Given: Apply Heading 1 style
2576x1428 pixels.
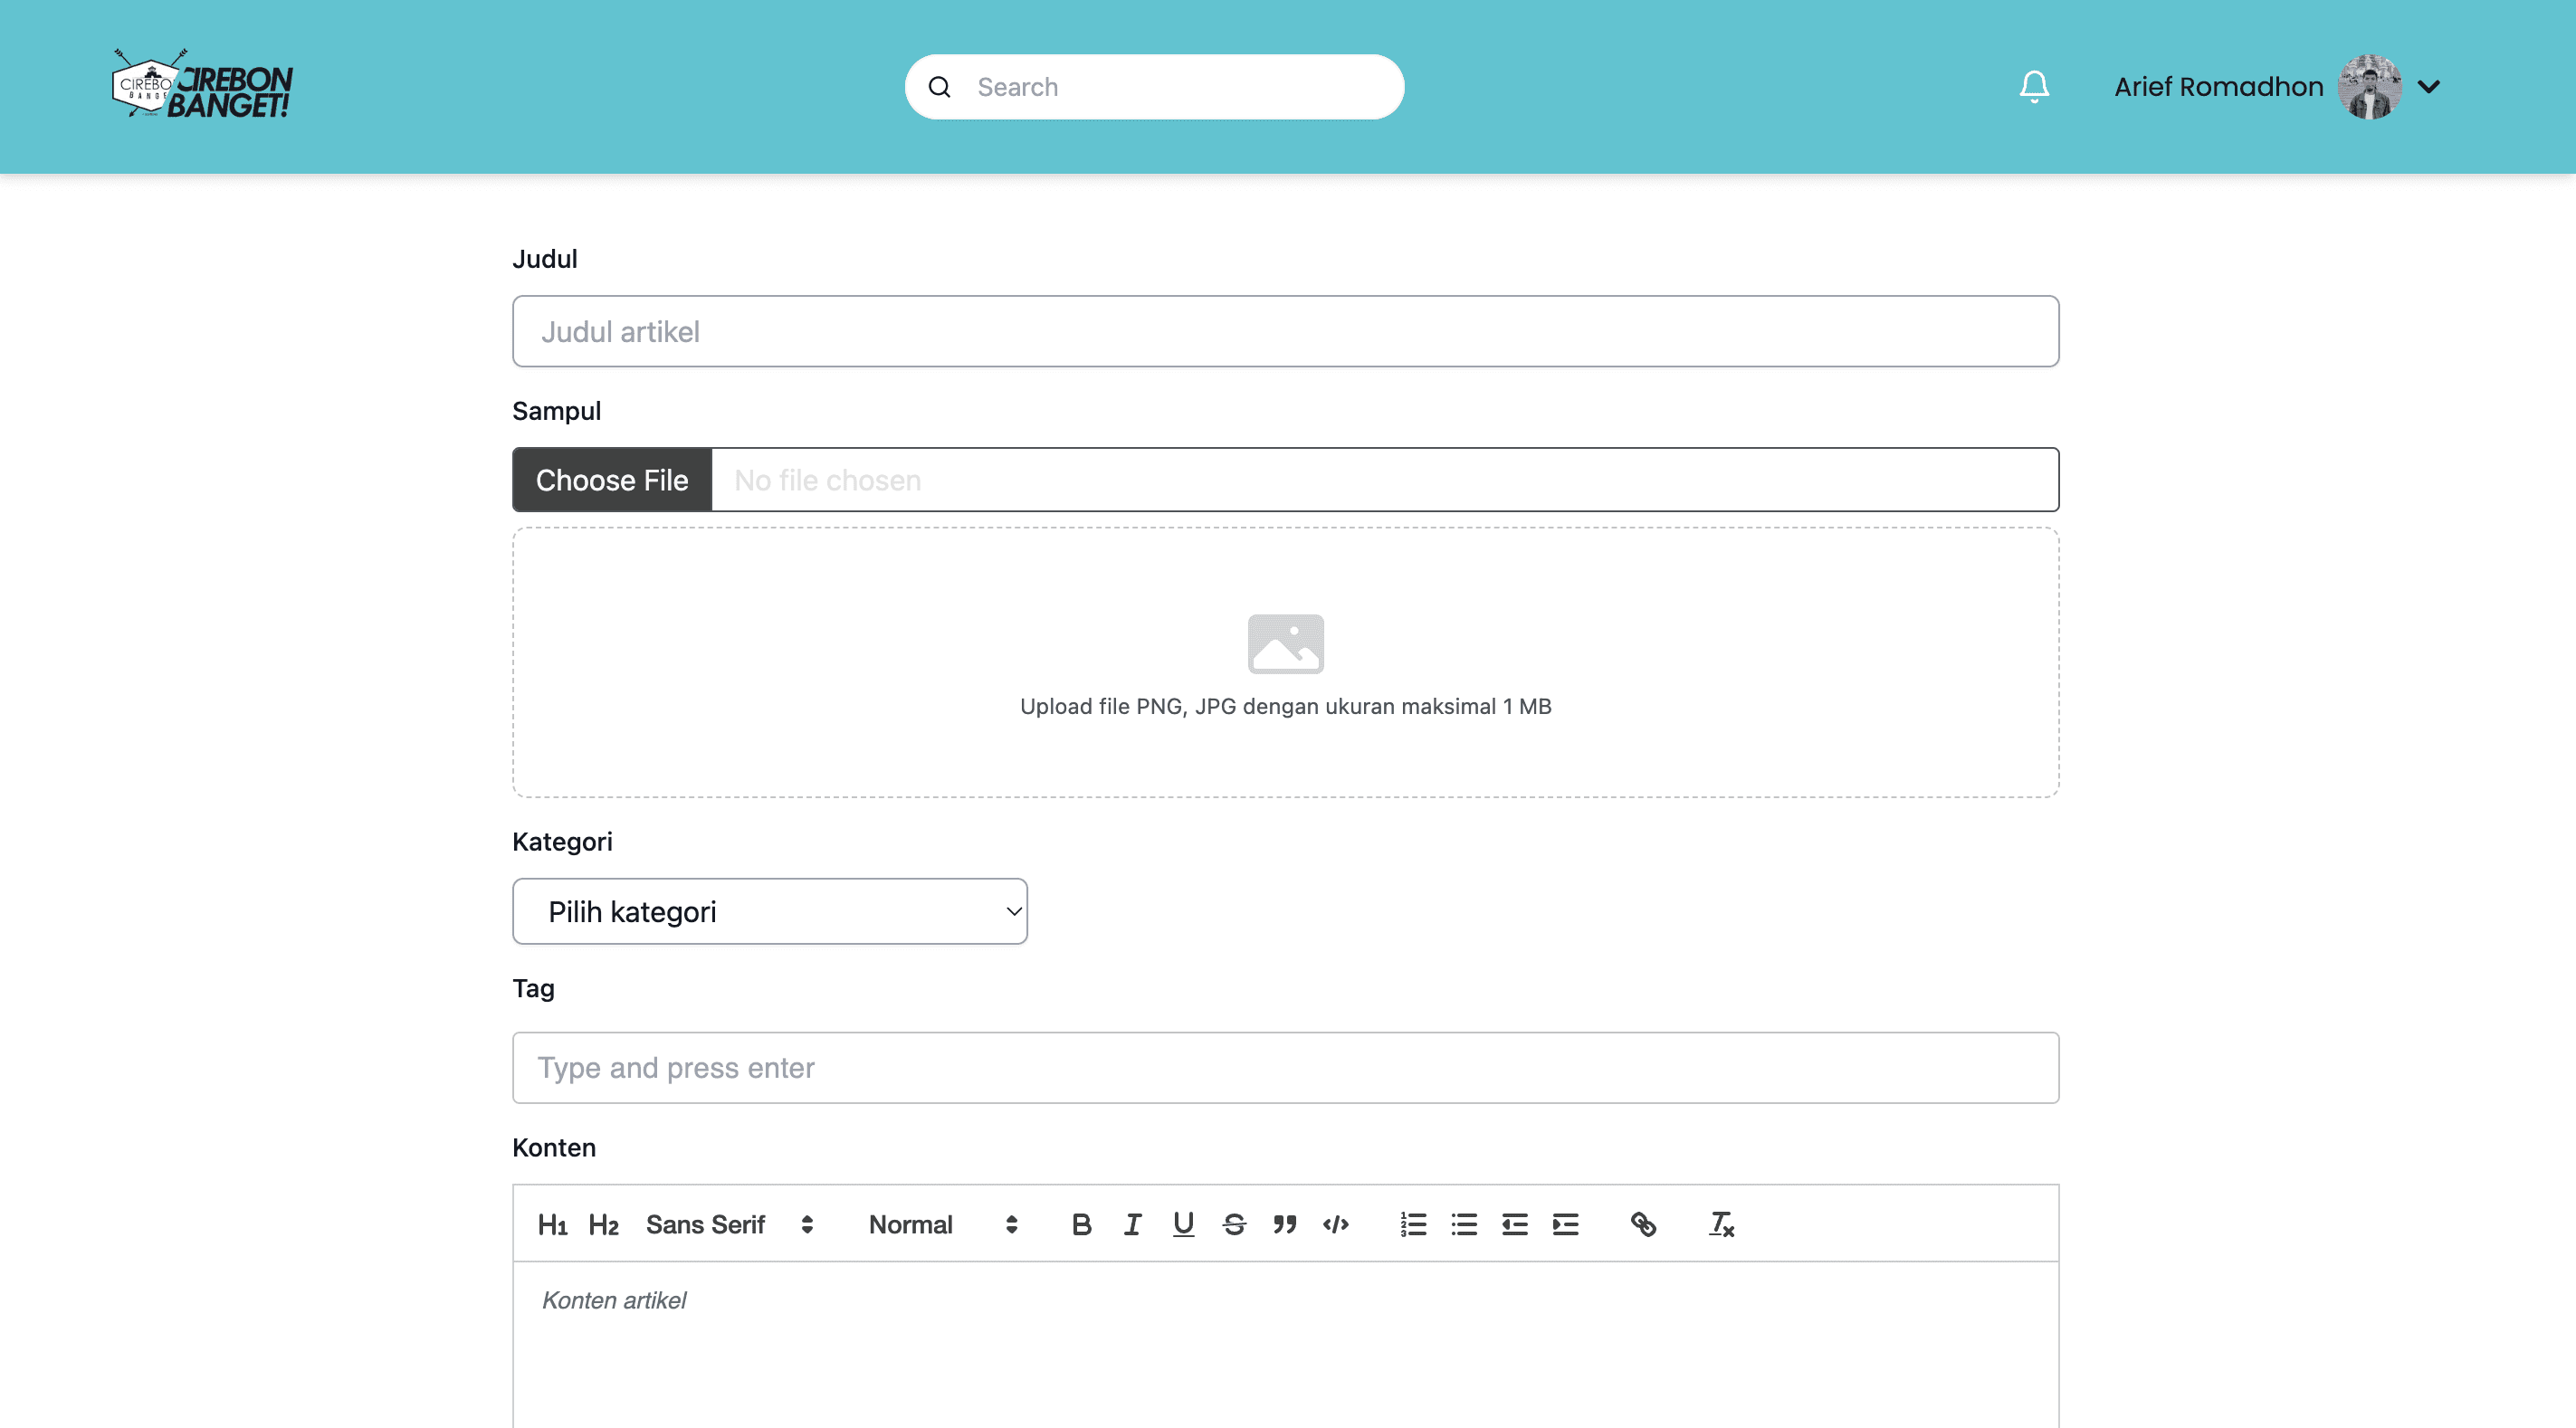Looking at the screenshot, I should (x=552, y=1224).
